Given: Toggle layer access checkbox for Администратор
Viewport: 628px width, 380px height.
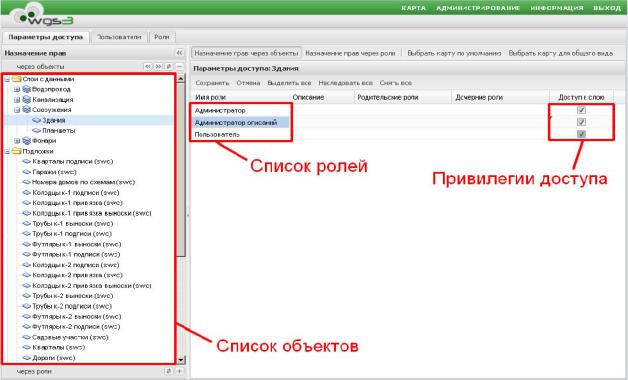Looking at the screenshot, I should pos(582,110).
